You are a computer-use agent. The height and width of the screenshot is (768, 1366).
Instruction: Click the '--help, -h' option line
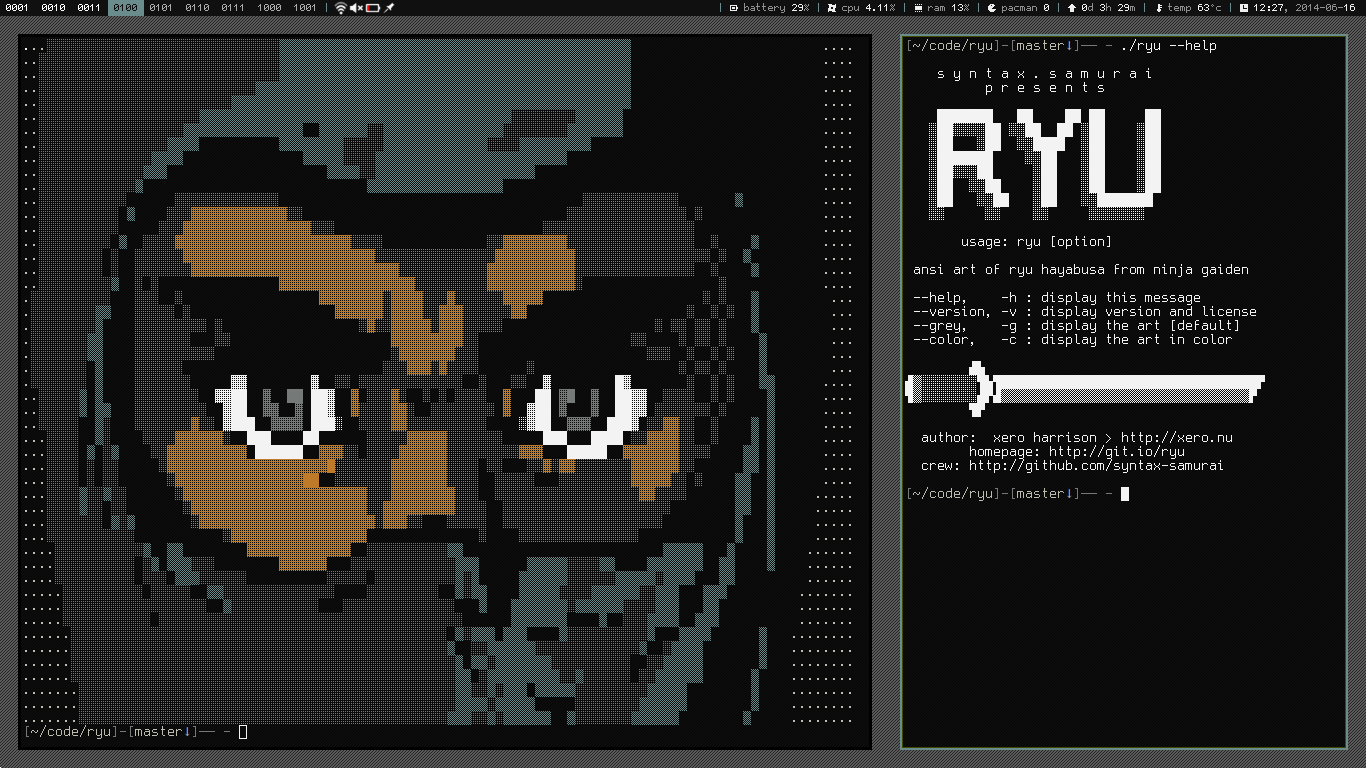[x=1057, y=297]
